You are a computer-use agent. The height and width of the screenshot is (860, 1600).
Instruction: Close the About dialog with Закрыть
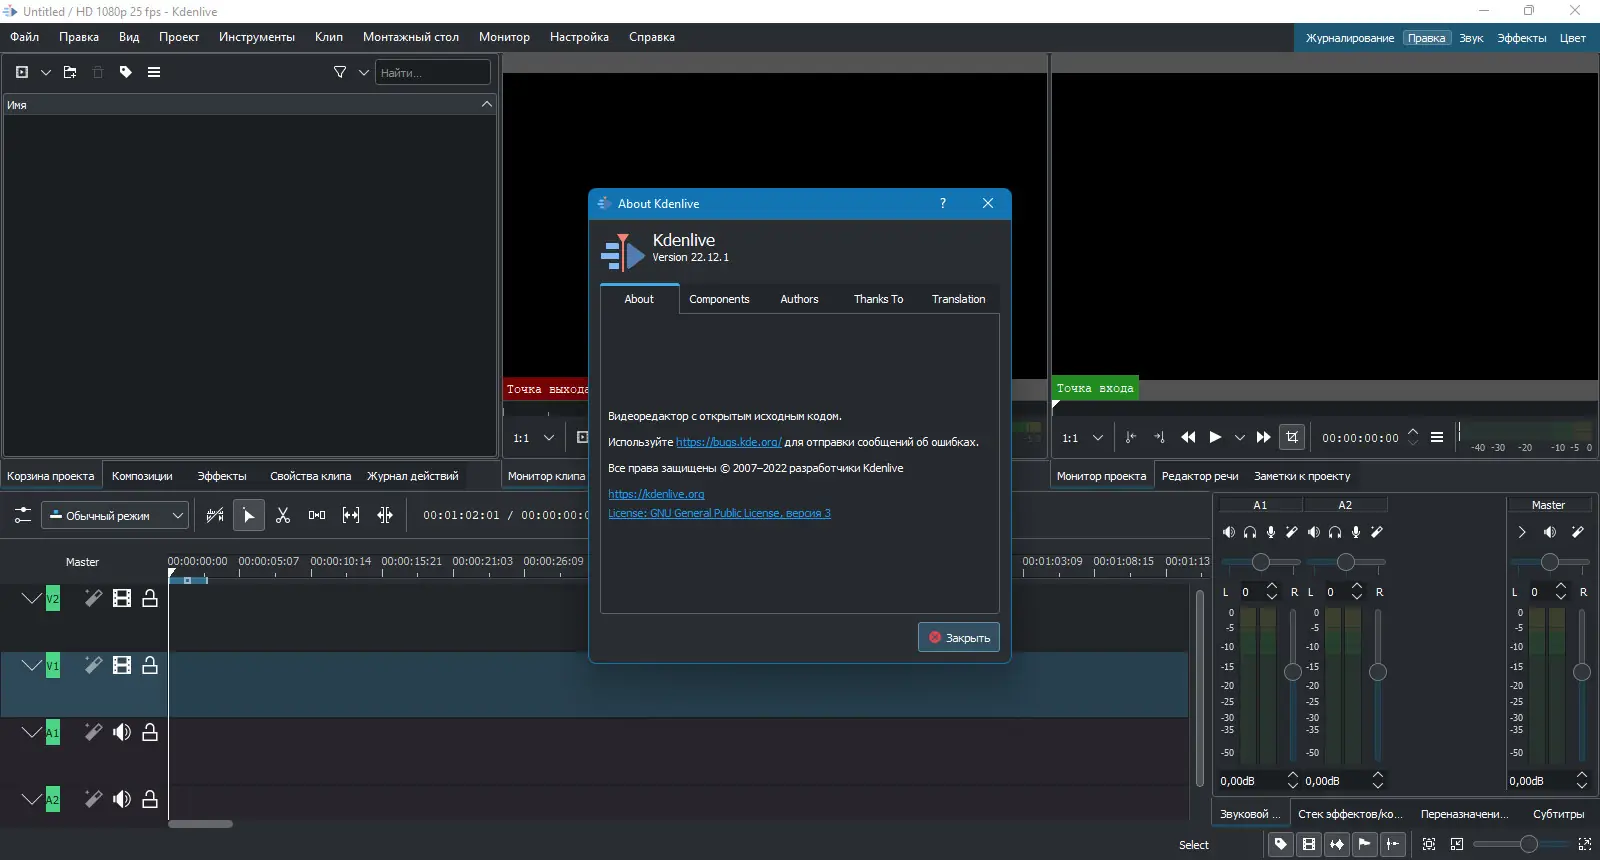(959, 637)
